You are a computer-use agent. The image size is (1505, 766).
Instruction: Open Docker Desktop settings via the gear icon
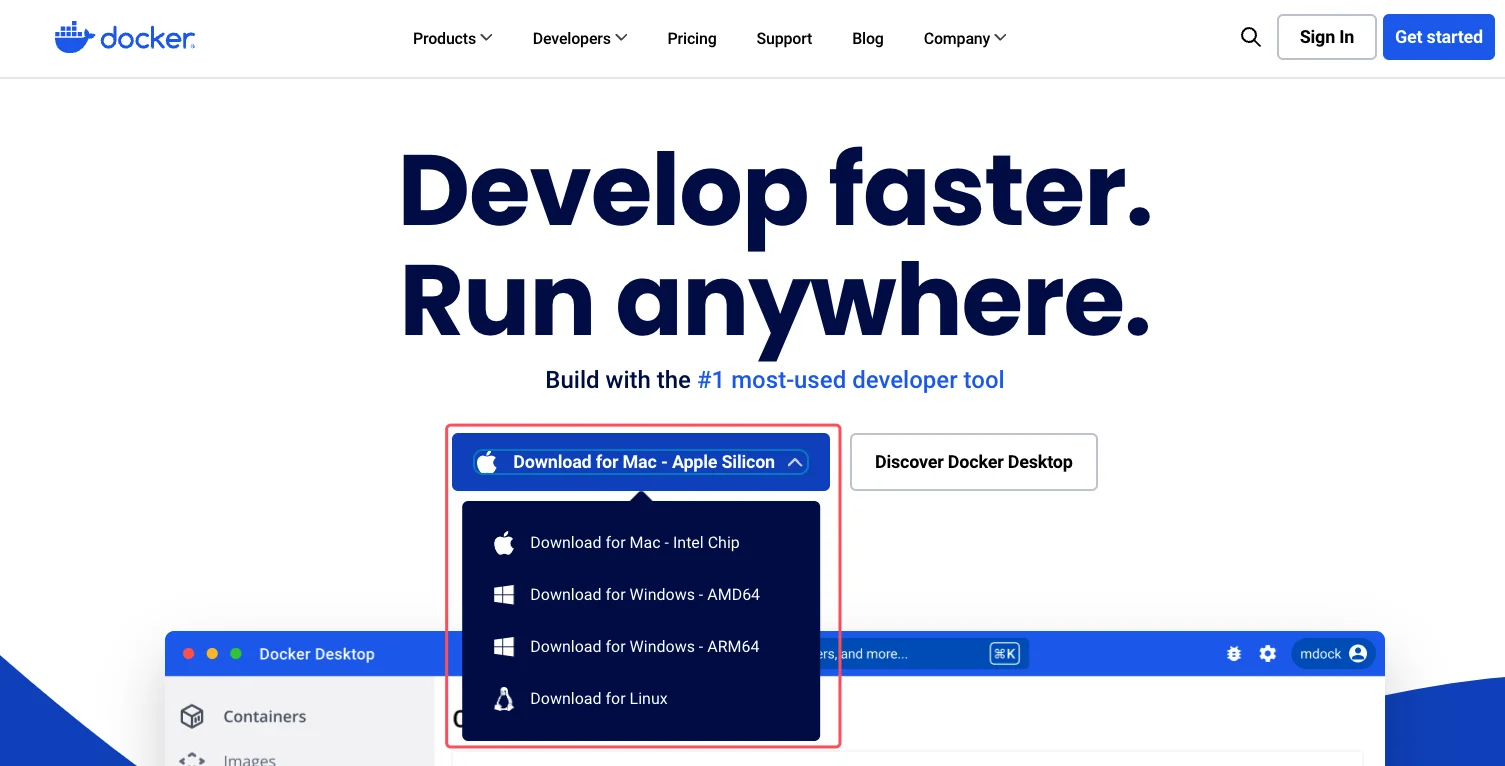coord(1267,653)
